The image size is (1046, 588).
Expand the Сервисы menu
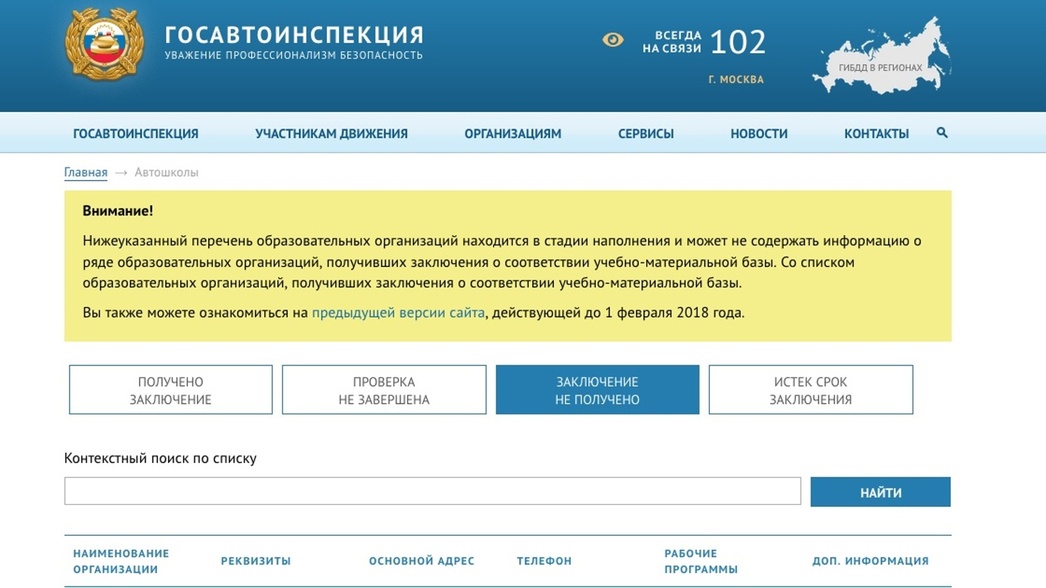pyautogui.click(x=646, y=134)
